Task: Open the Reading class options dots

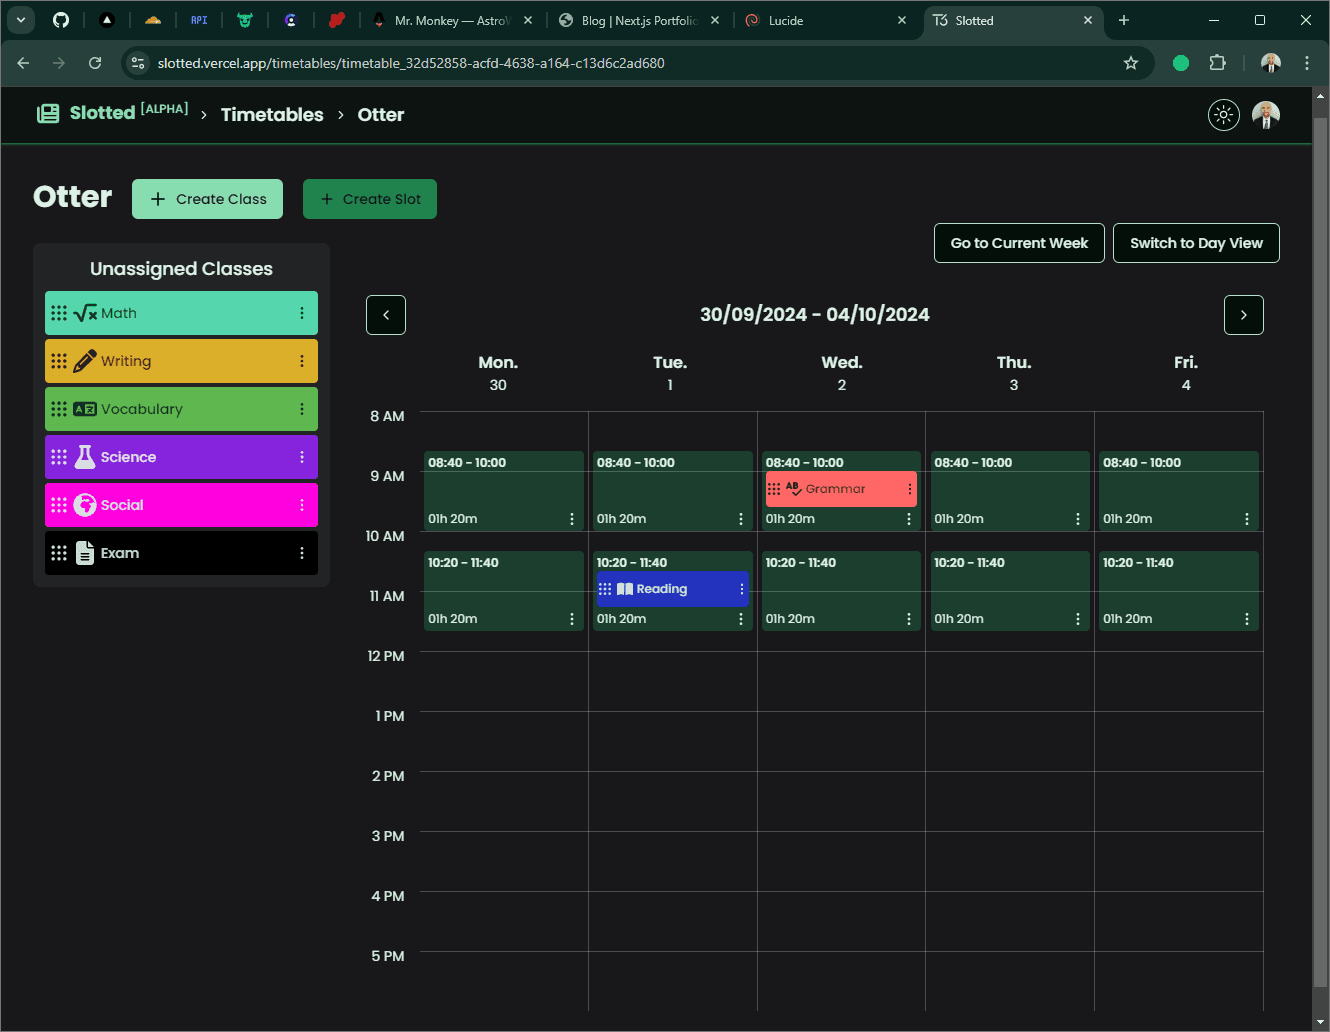Action: [x=741, y=589]
